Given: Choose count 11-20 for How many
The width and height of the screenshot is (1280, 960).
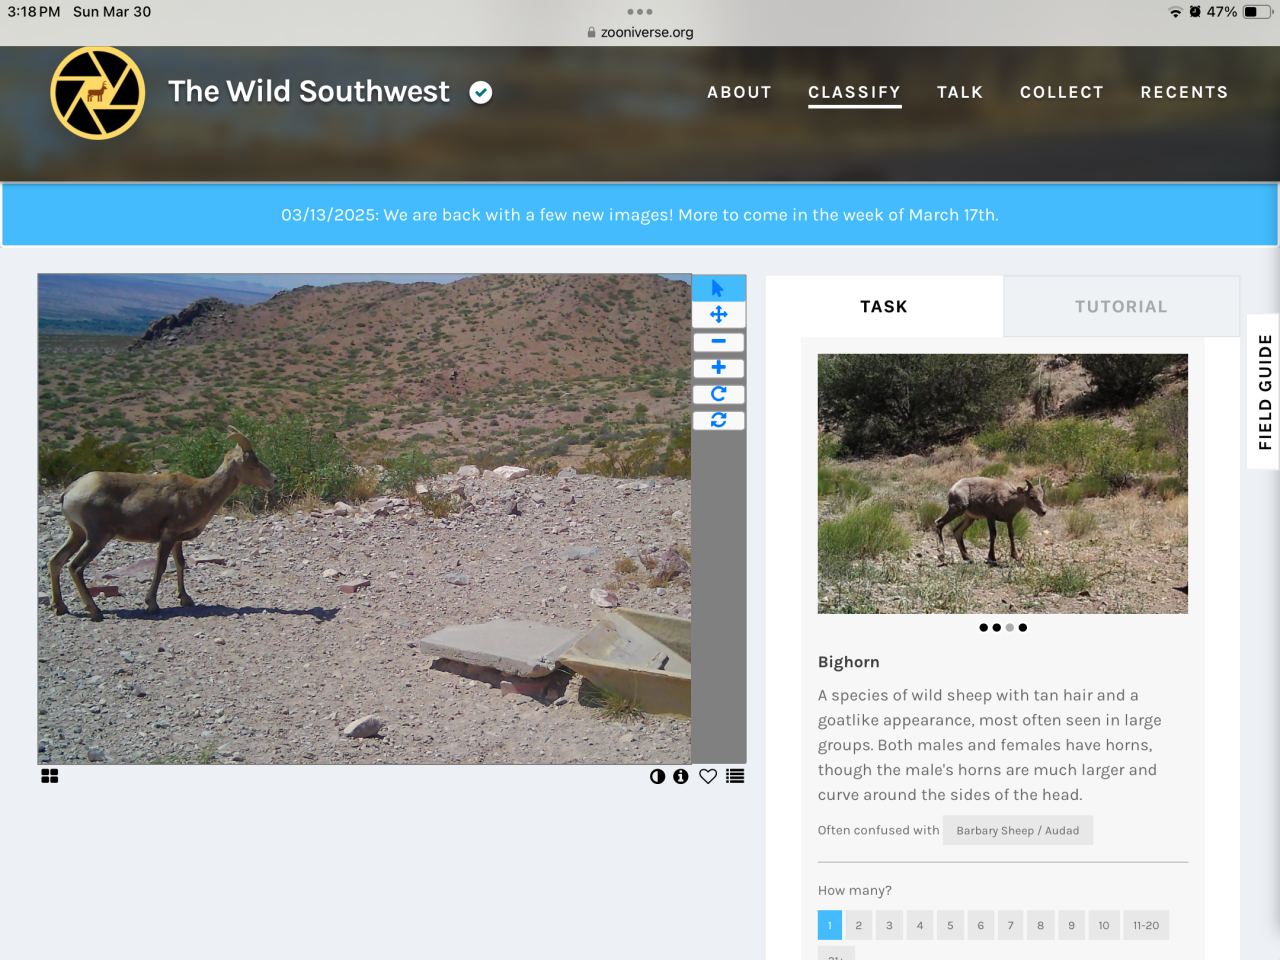Looking at the screenshot, I should click(1146, 925).
